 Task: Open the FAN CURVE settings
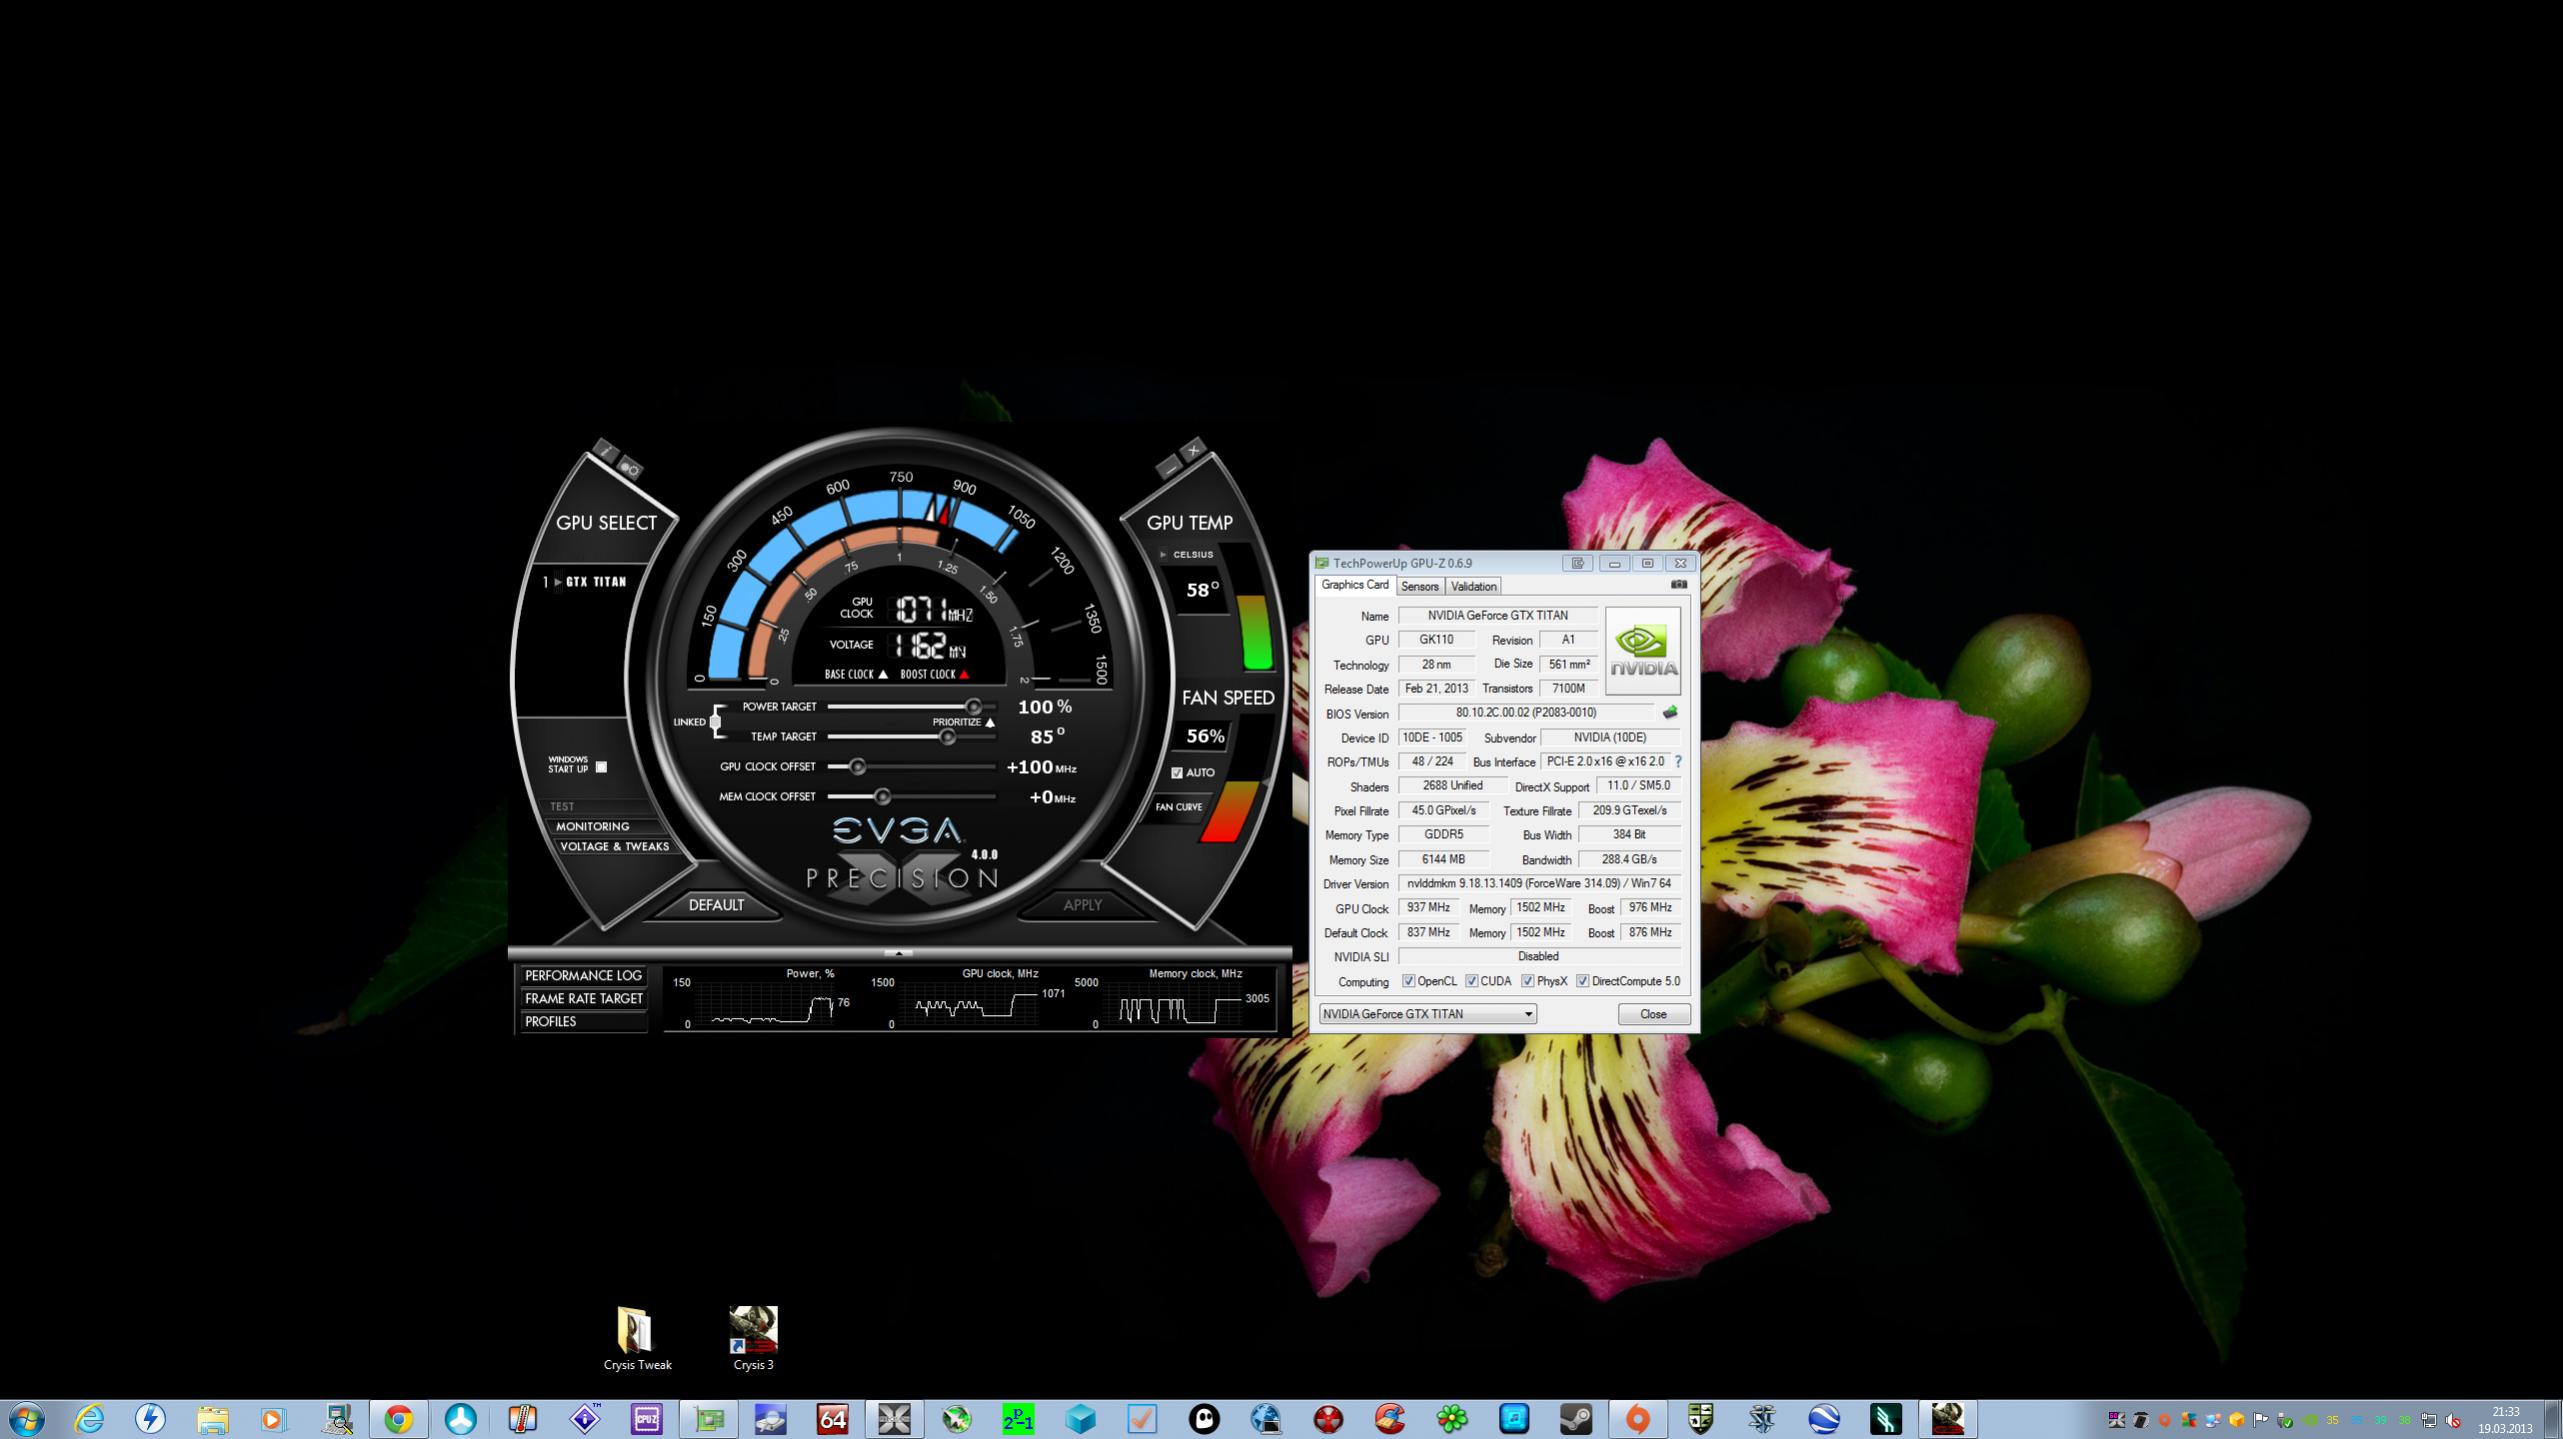pos(1179,807)
